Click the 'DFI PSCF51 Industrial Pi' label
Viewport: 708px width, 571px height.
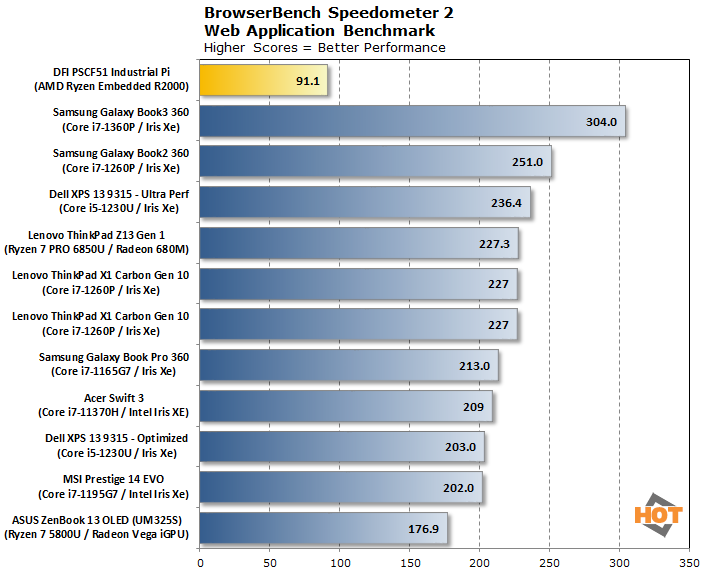[112, 72]
